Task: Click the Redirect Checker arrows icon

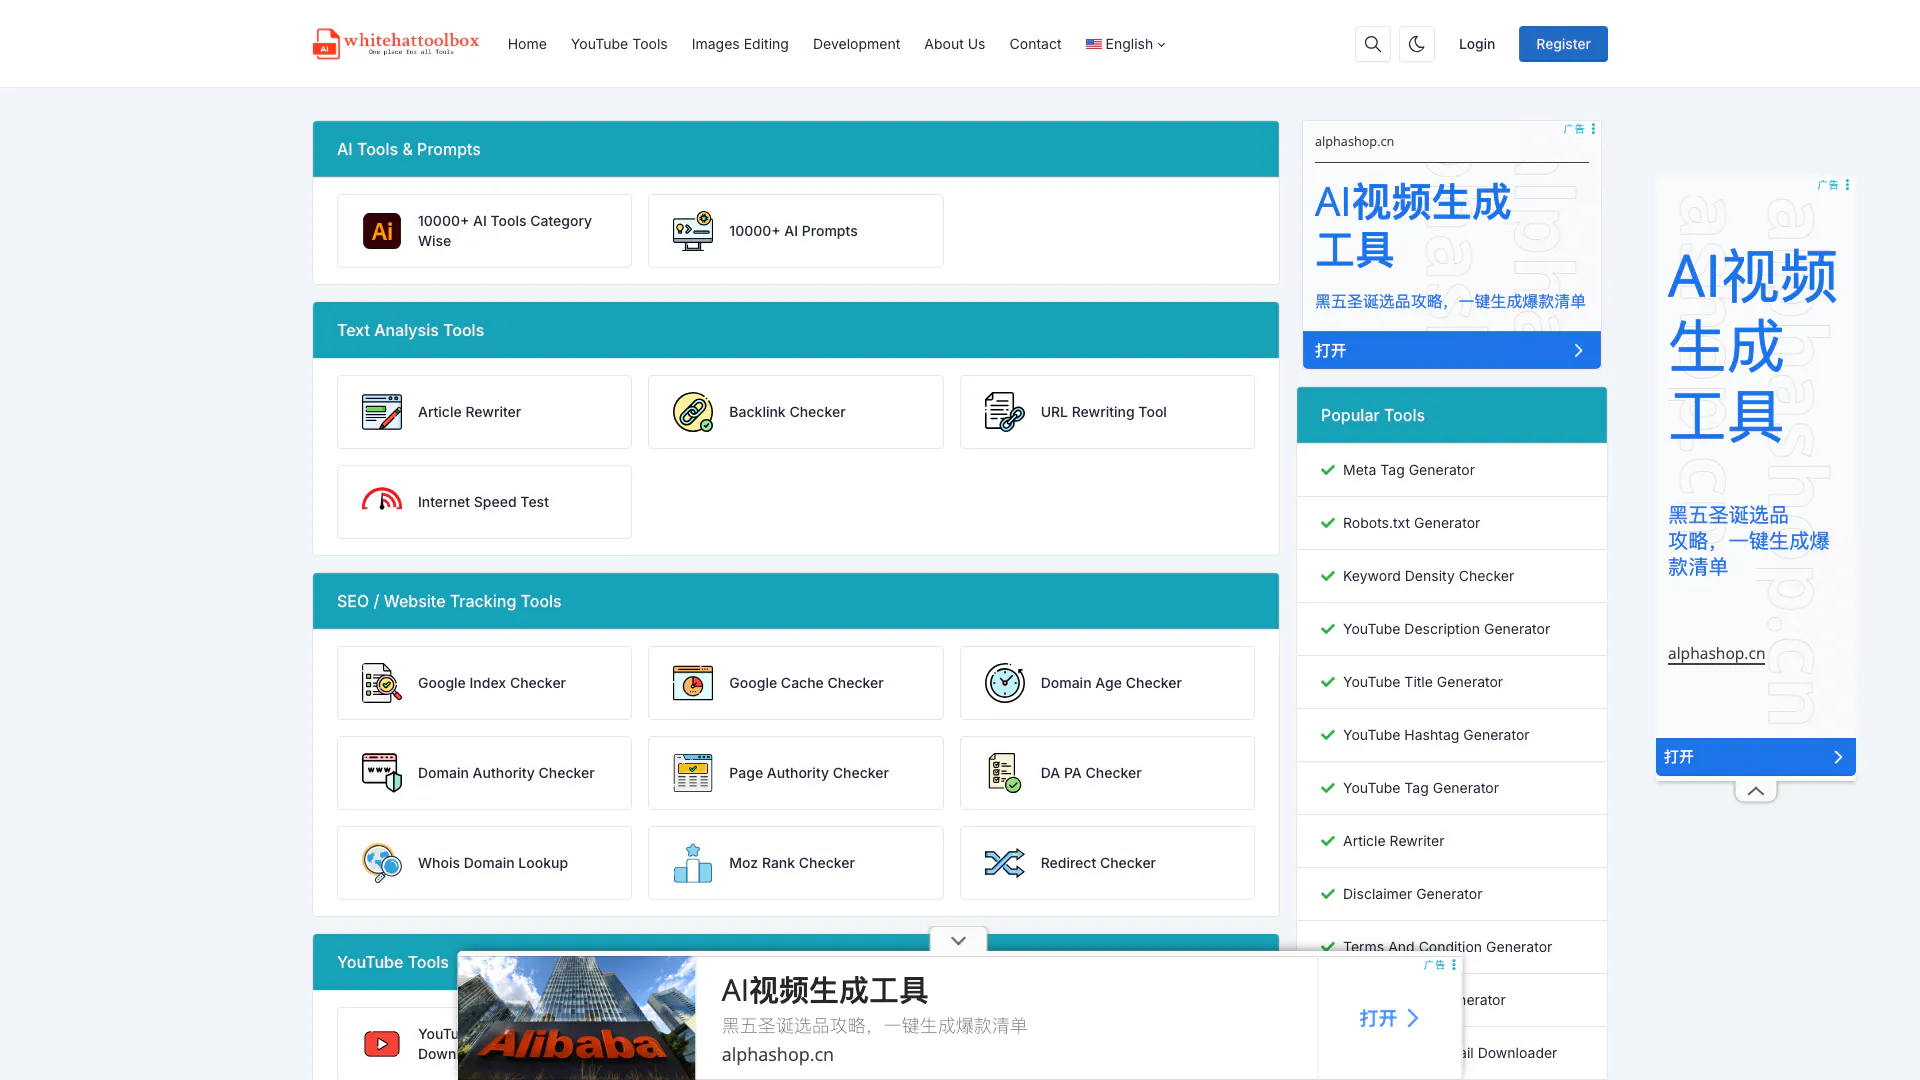Action: pyautogui.click(x=1004, y=863)
